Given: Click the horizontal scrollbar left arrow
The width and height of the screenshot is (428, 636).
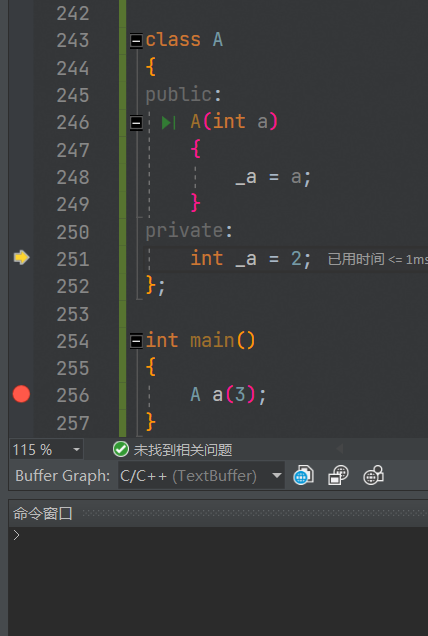Looking at the screenshot, I should [340, 449].
